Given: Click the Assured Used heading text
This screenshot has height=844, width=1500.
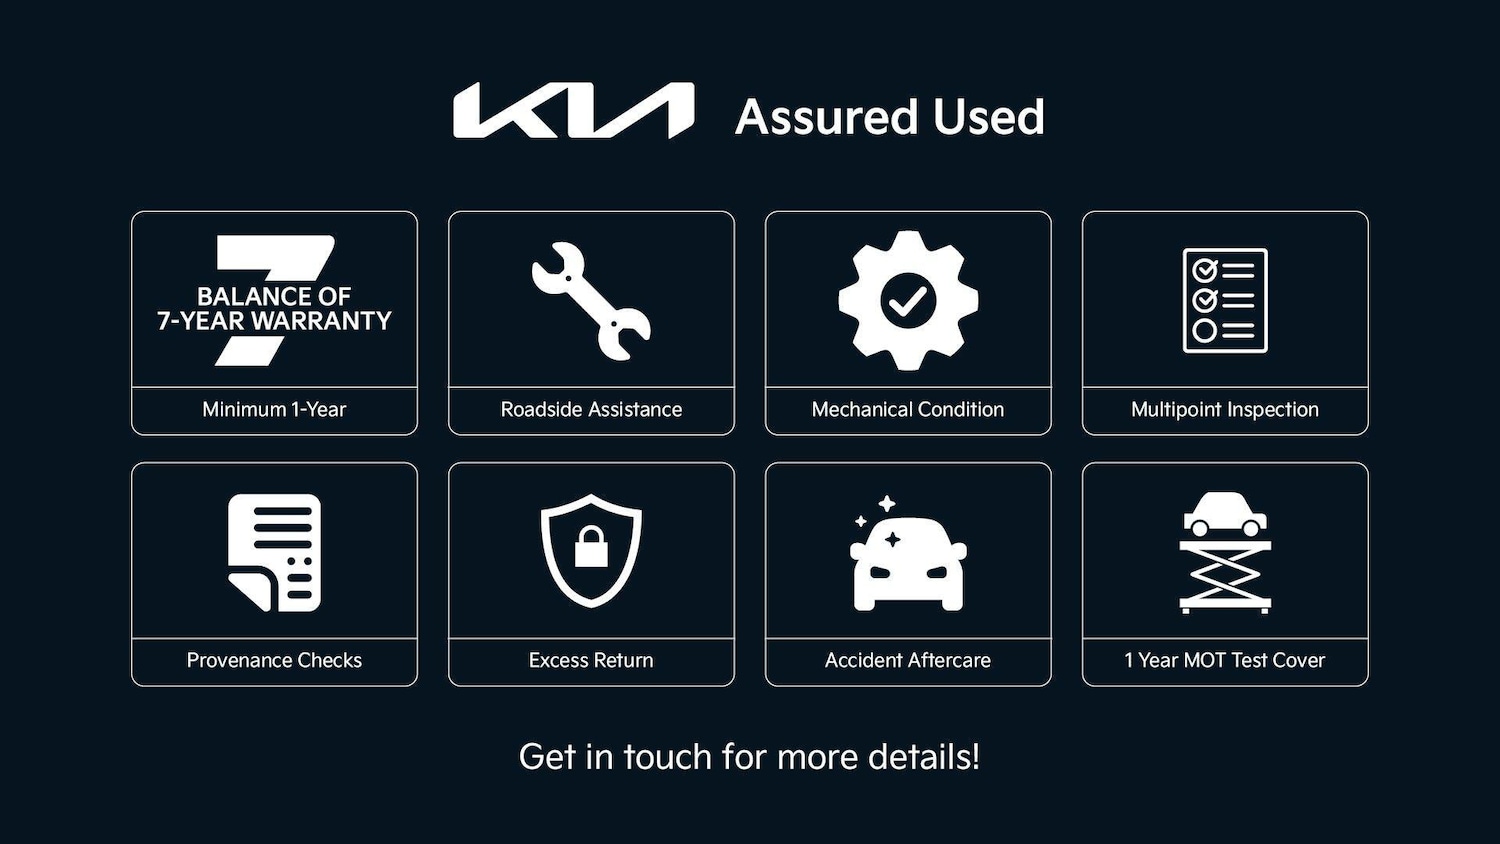Looking at the screenshot, I should coord(890,117).
